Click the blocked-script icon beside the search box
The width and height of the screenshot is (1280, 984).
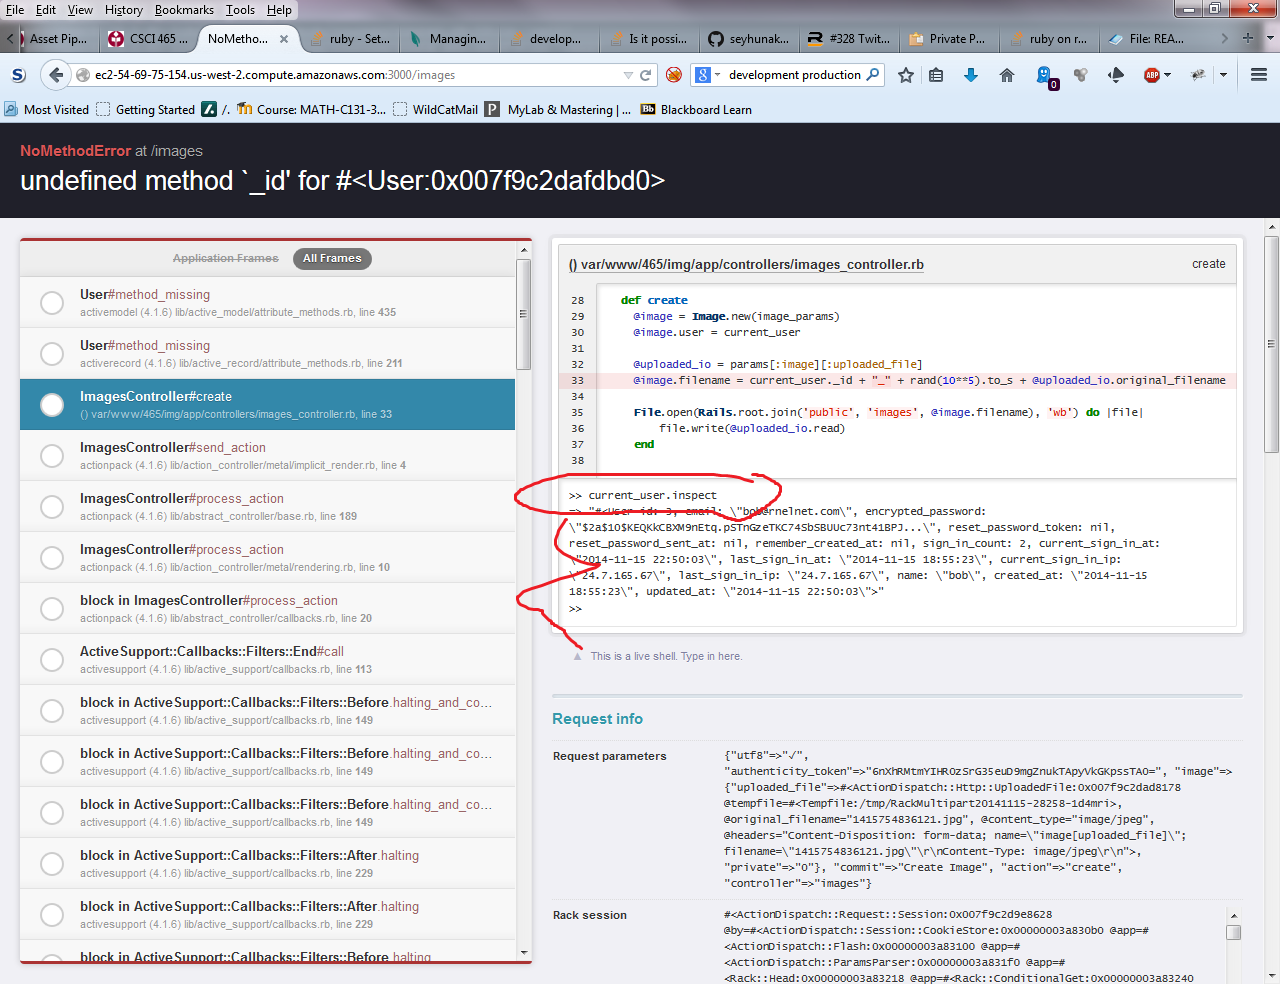pos(674,75)
